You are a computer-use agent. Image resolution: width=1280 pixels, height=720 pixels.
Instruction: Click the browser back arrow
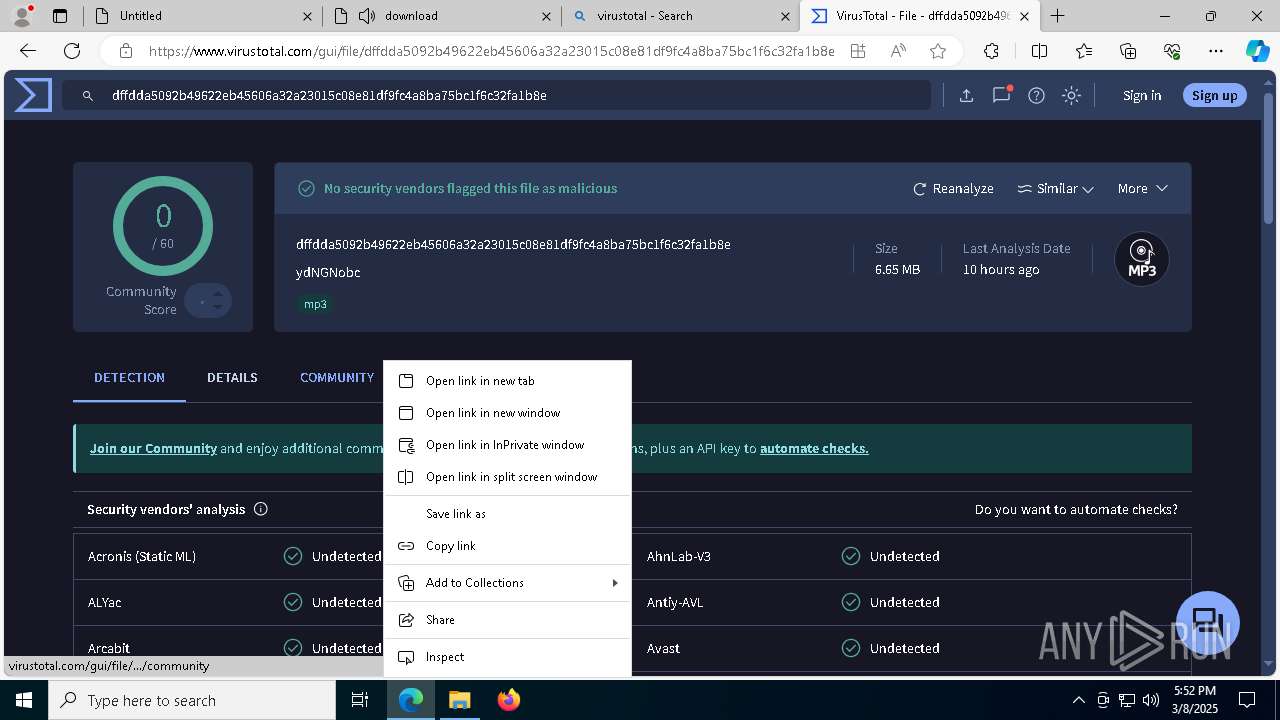[x=28, y=51]
